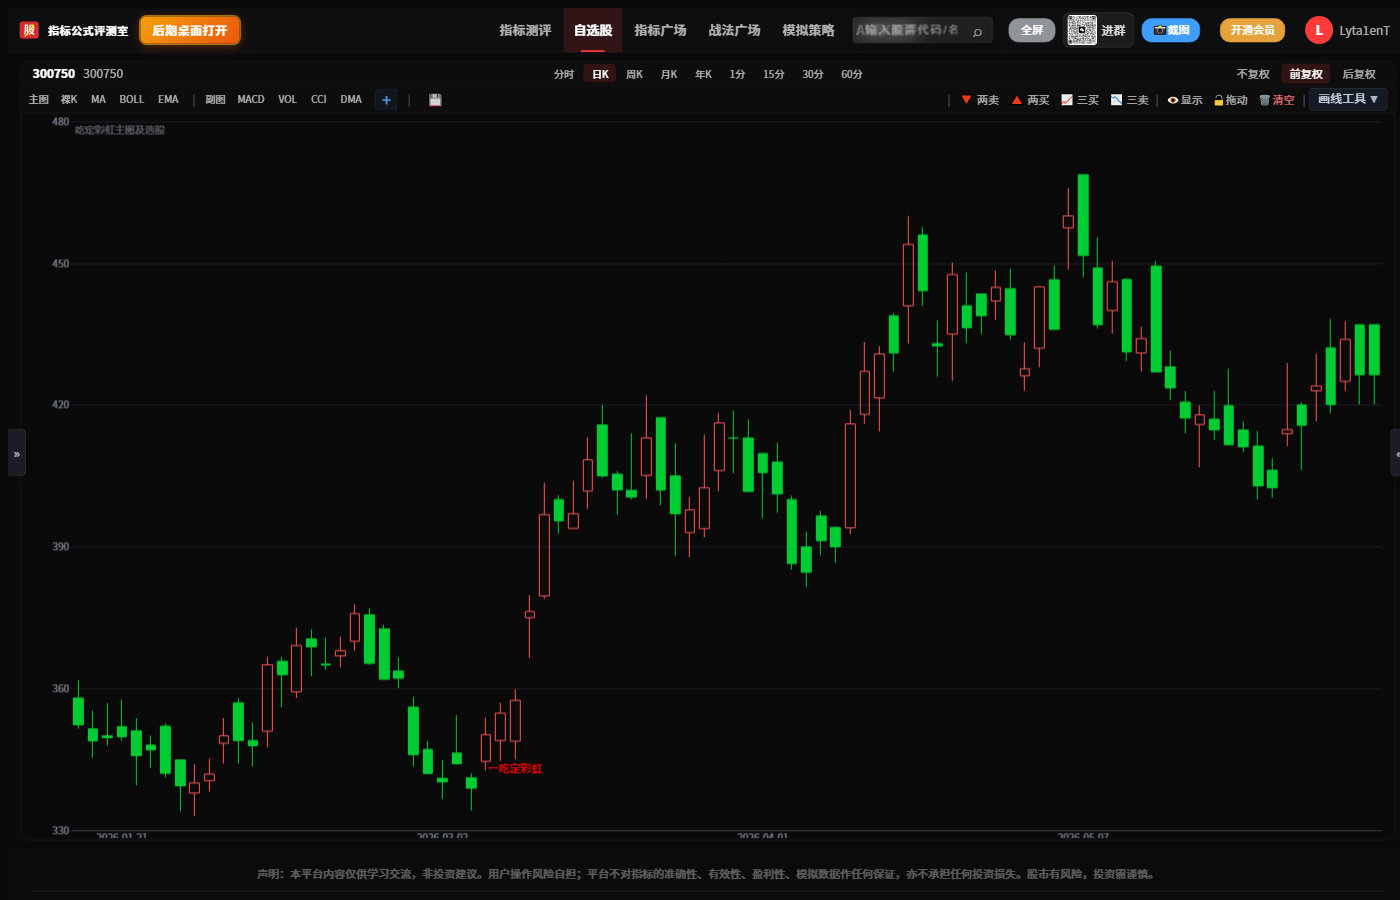
Task: Enable the DMA sub-chart indicator
Action: pos(351,100)
